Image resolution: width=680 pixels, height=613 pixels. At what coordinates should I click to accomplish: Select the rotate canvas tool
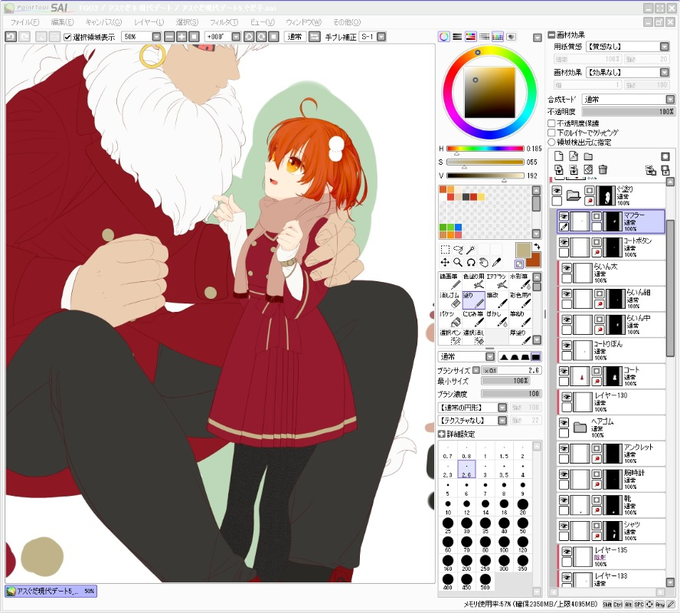471,262
